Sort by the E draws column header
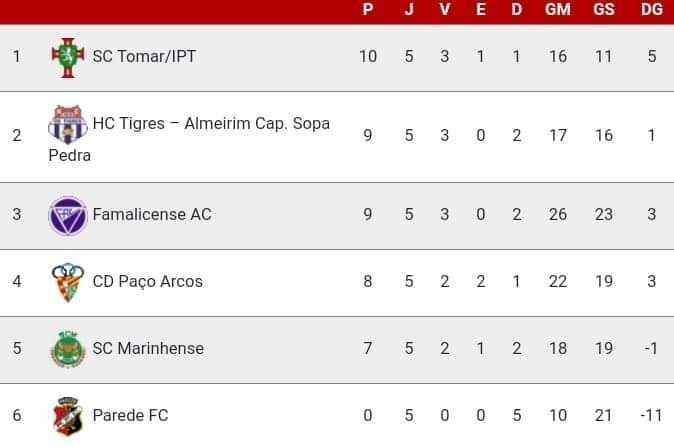This screenshot has width=674, height=447. [481, 9]
